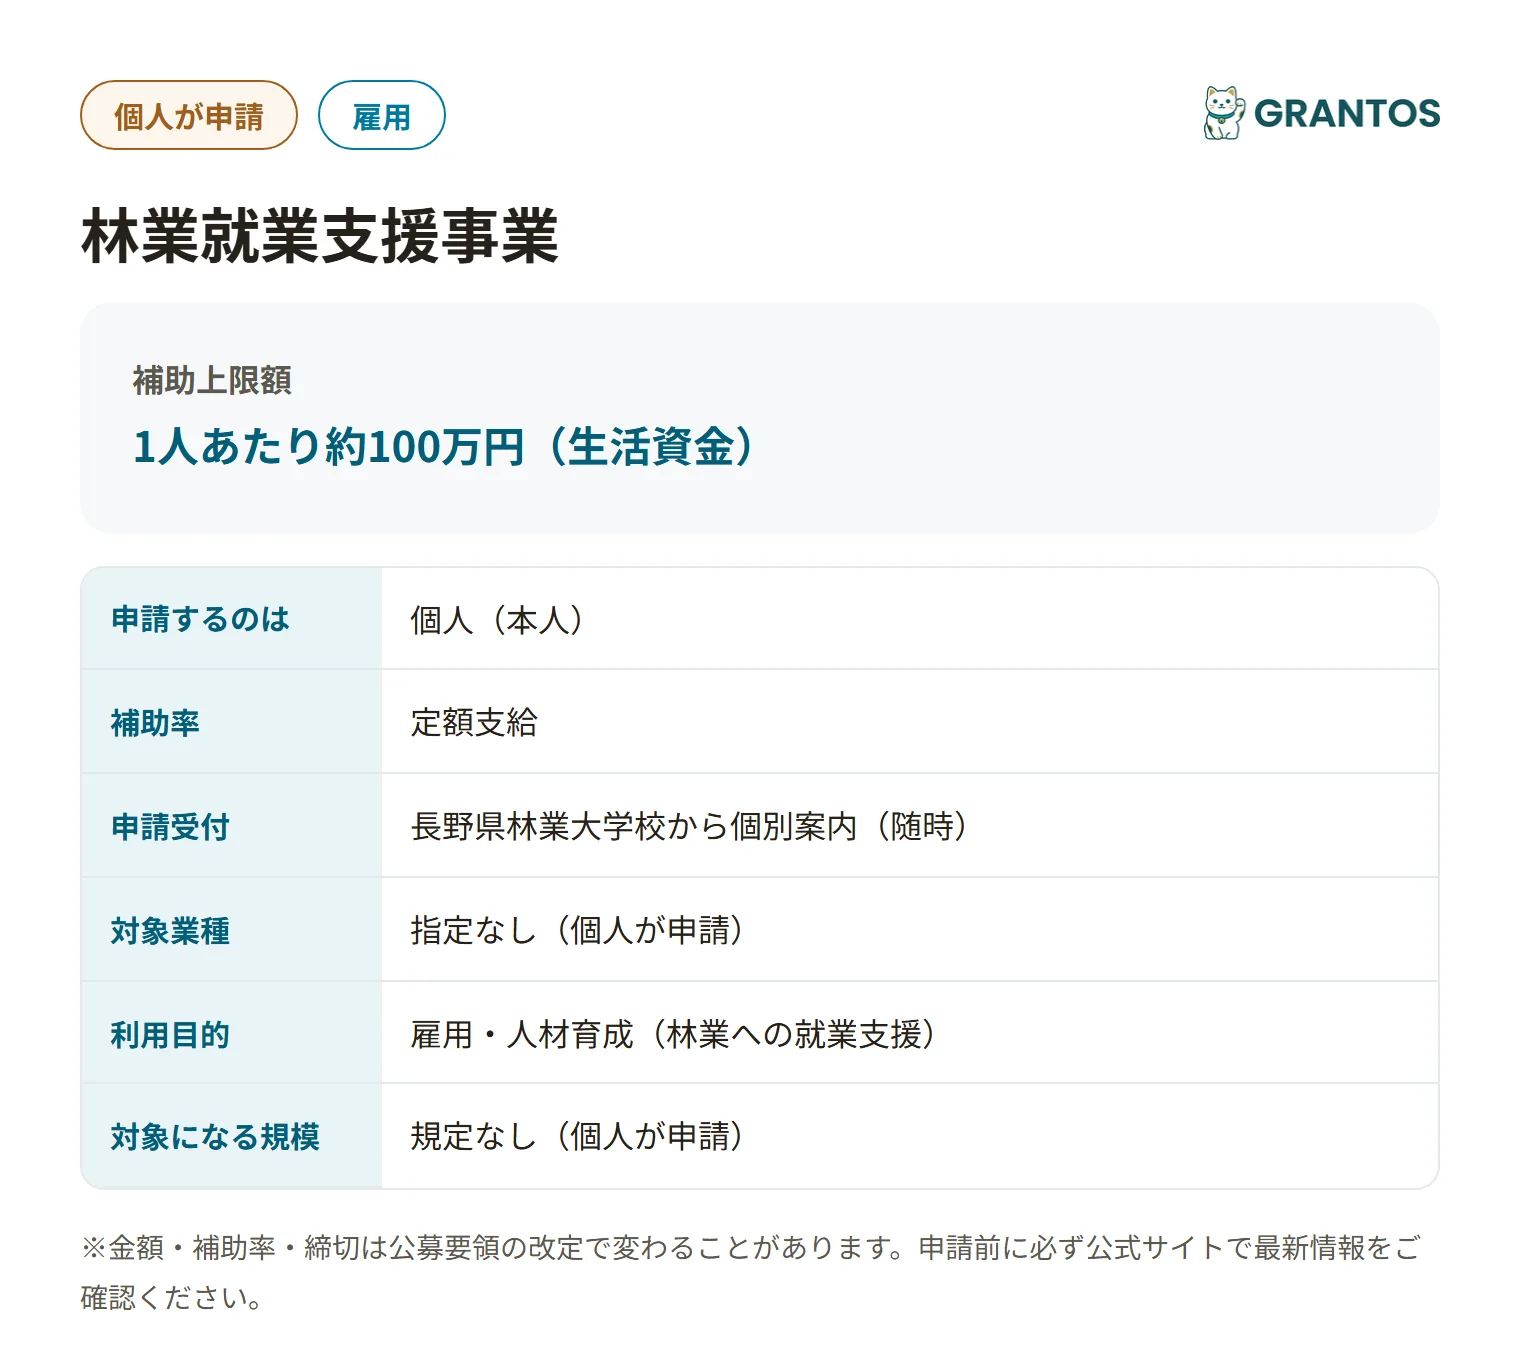Viewport: 1520px width, 1348px height.
Task: Click the 申請するのは row header
Action: [x=231, y=619]
